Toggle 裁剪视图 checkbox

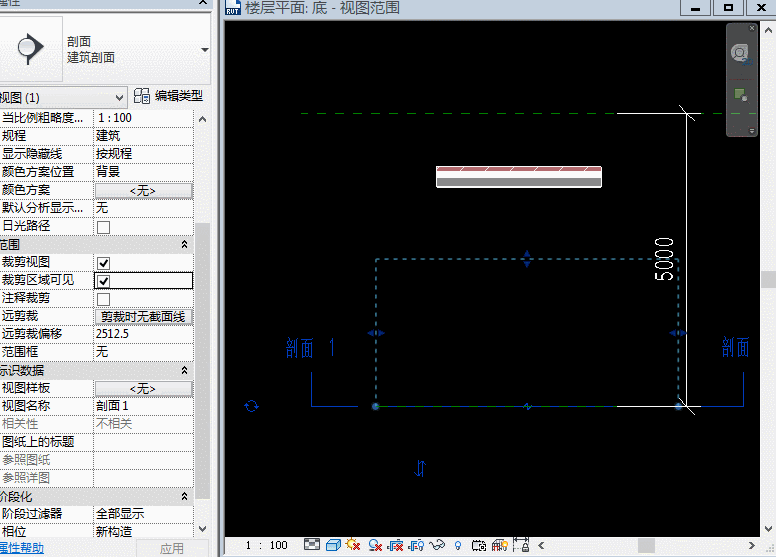[103, 263]
